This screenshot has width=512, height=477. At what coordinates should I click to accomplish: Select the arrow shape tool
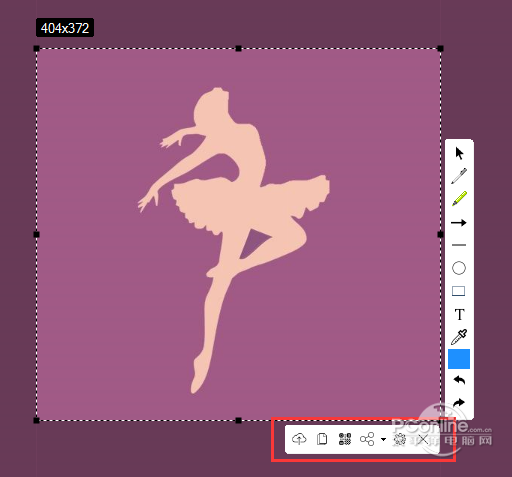click(459, 223)
